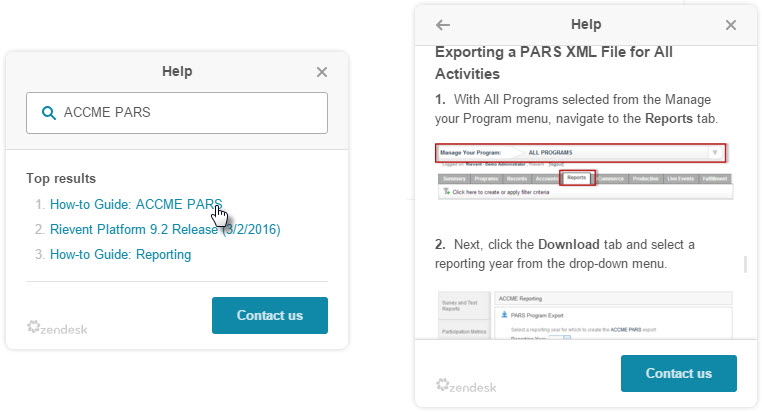Focus the ACCME PARS search field
The height and width of the screenshot is (412, 762).
[177, 113]
